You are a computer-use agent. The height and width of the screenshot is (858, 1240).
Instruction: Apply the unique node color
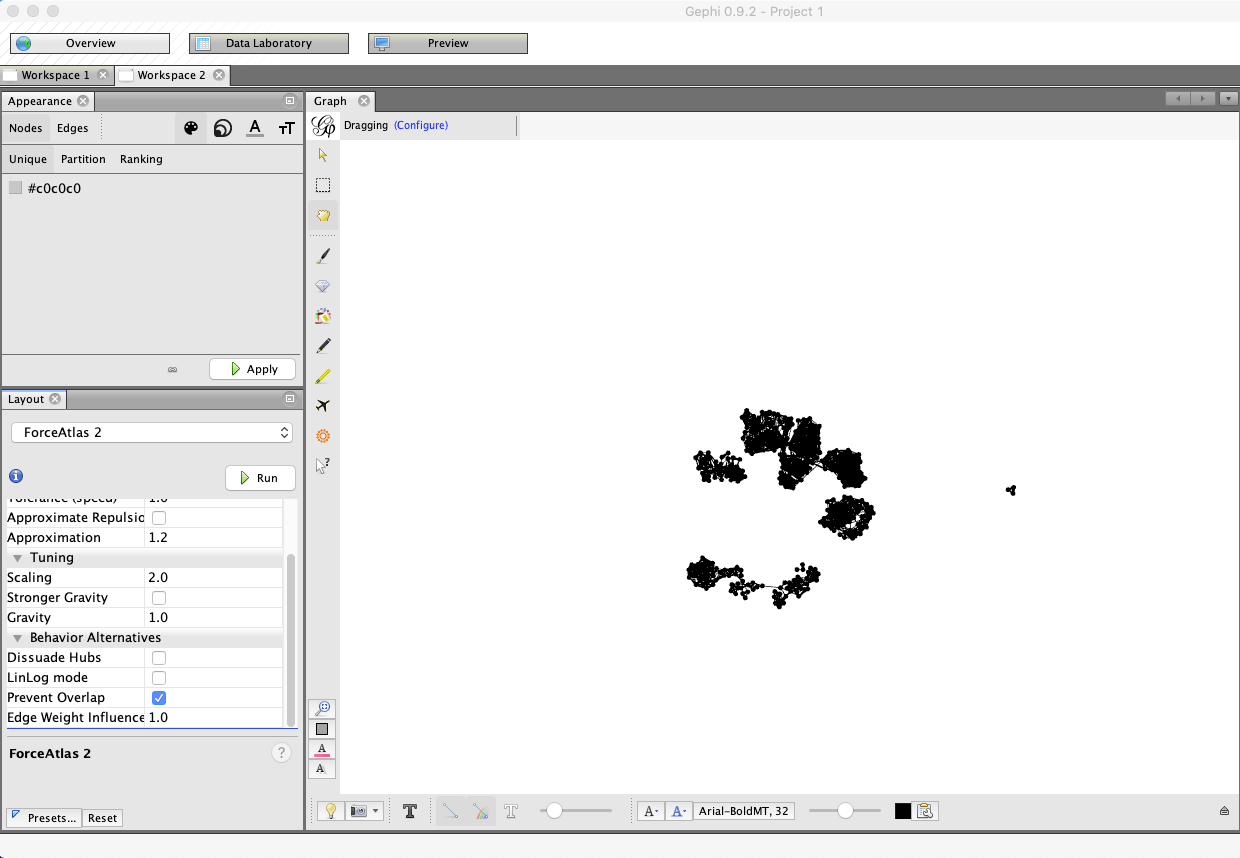pyautogui.click(x=252, y=369)
